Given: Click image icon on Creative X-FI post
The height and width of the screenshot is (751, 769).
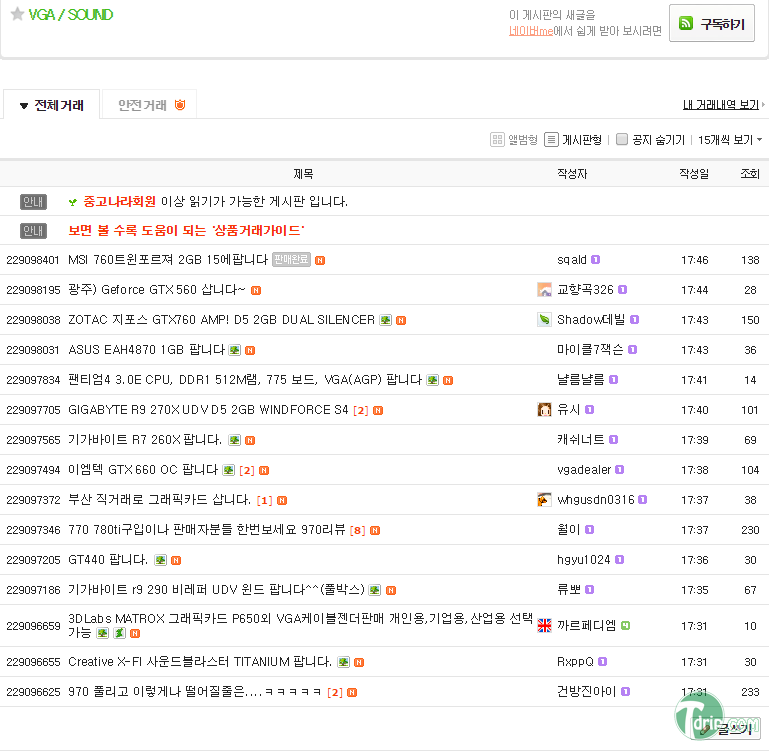Looking at the screenshot, I should tap(344, 662).
